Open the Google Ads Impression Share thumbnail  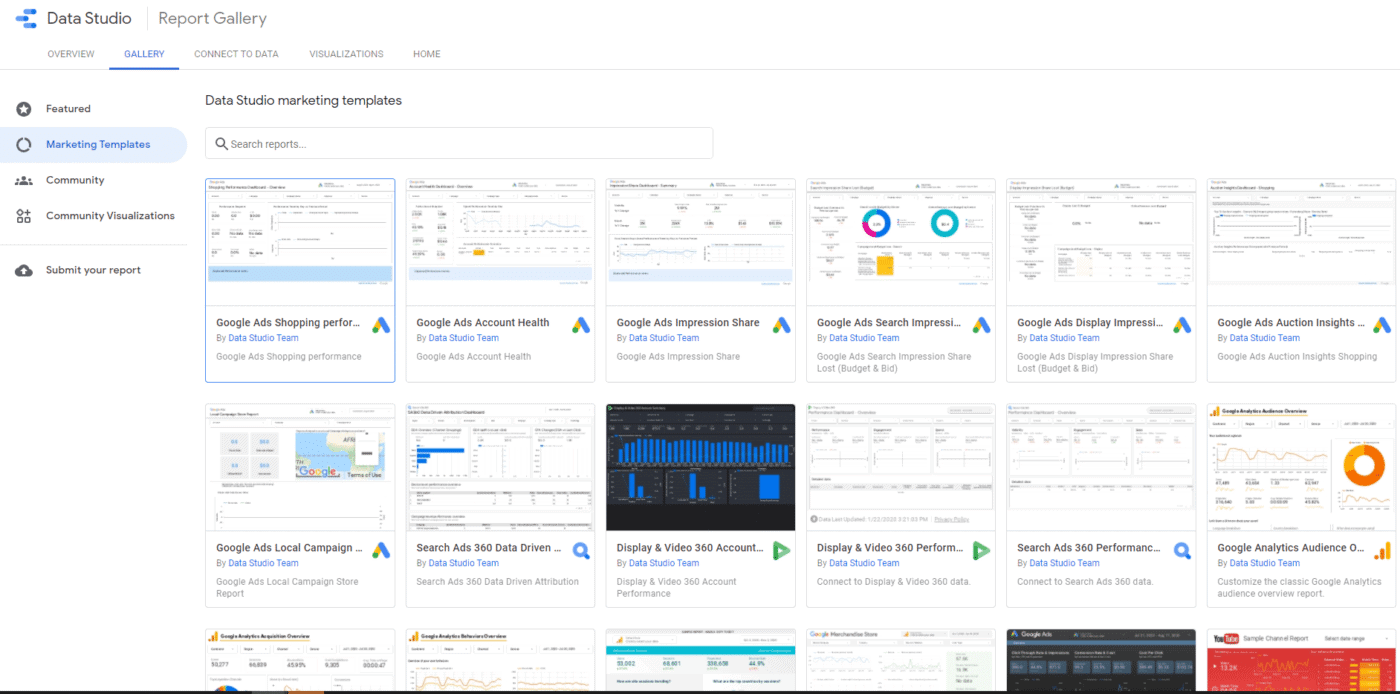(x=700, y=240)
